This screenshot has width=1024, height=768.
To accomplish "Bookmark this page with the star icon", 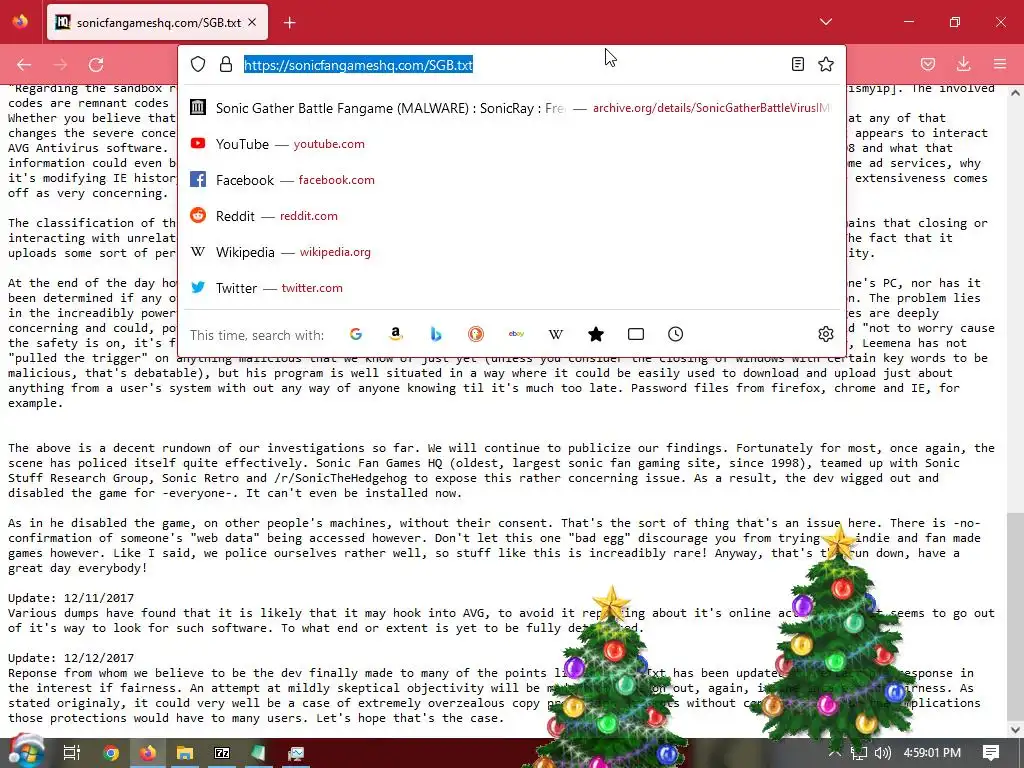I will click(x=826, y=64).
